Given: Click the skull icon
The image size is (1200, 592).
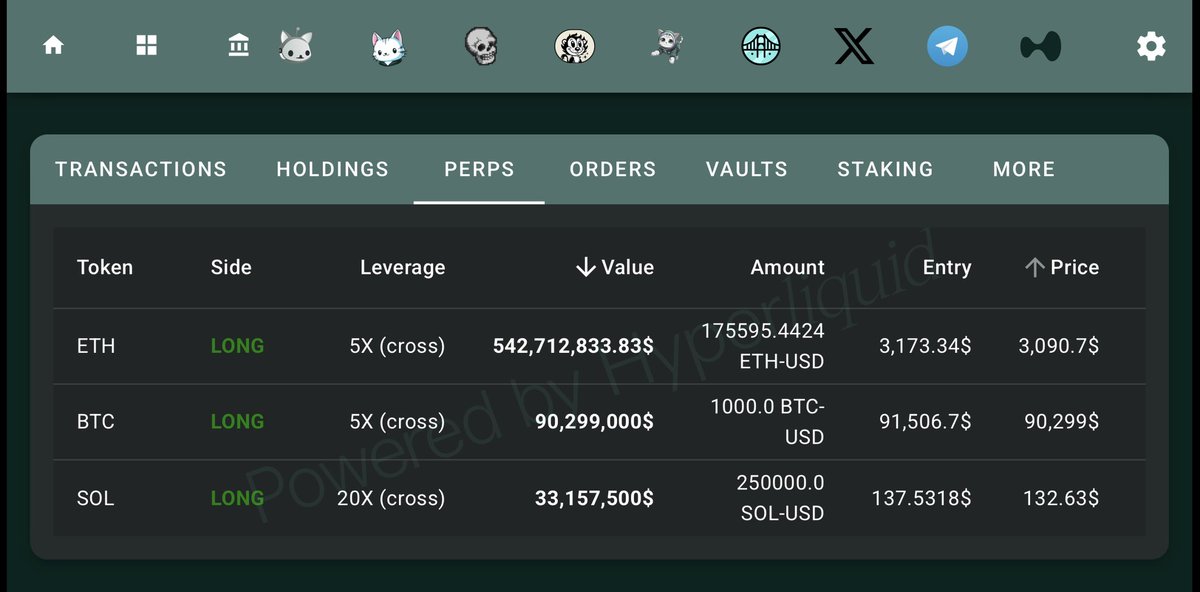Looking at the screenshot, I should coord(482,46).
